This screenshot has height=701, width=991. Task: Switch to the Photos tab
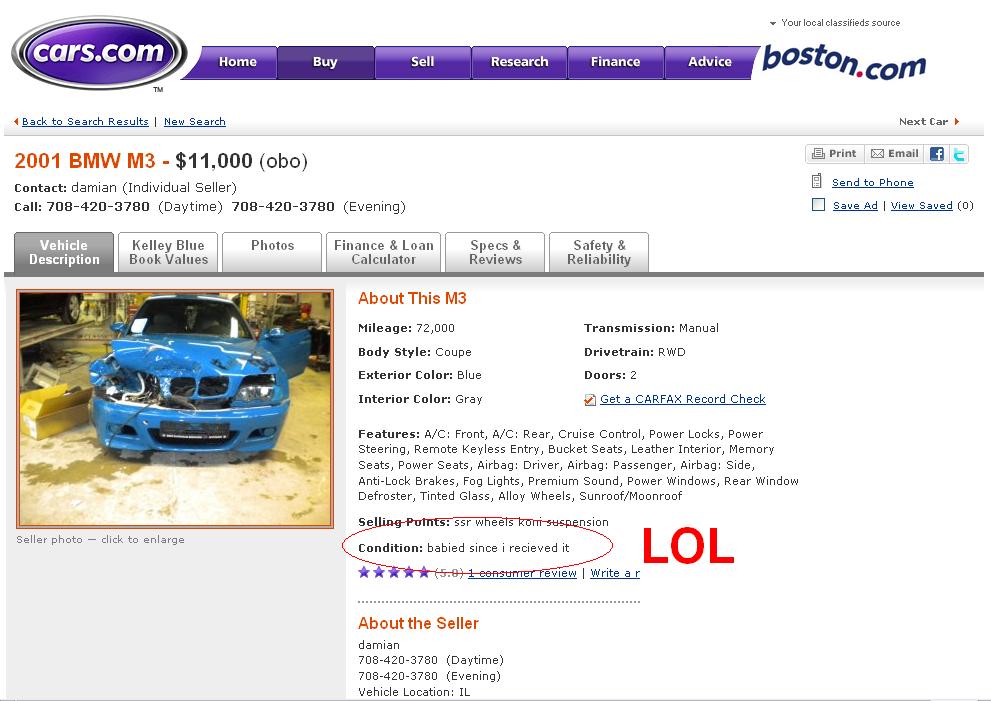point(272,252)
